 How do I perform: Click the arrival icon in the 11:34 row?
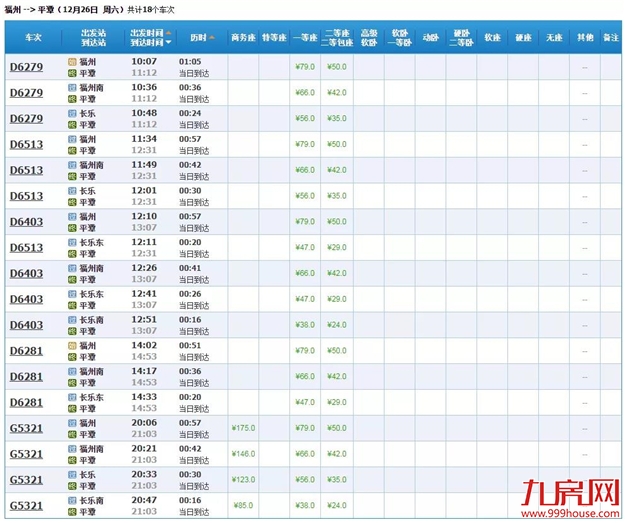pyautogui.click(x=72, y=150)
